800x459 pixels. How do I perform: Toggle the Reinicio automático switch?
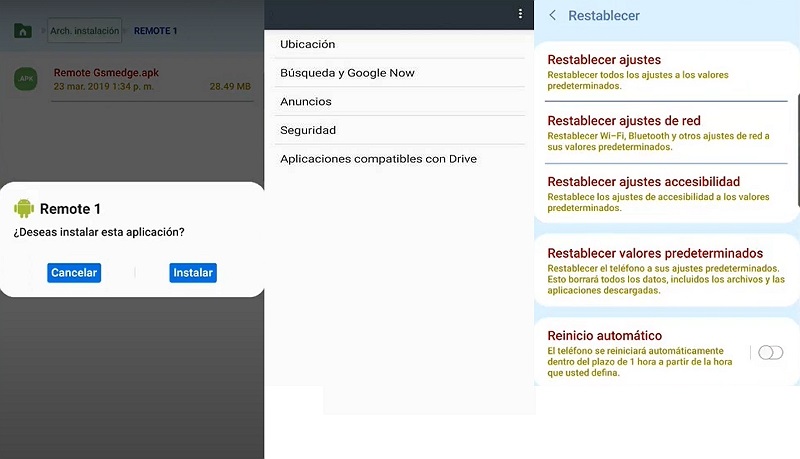[x=770, y=352]
